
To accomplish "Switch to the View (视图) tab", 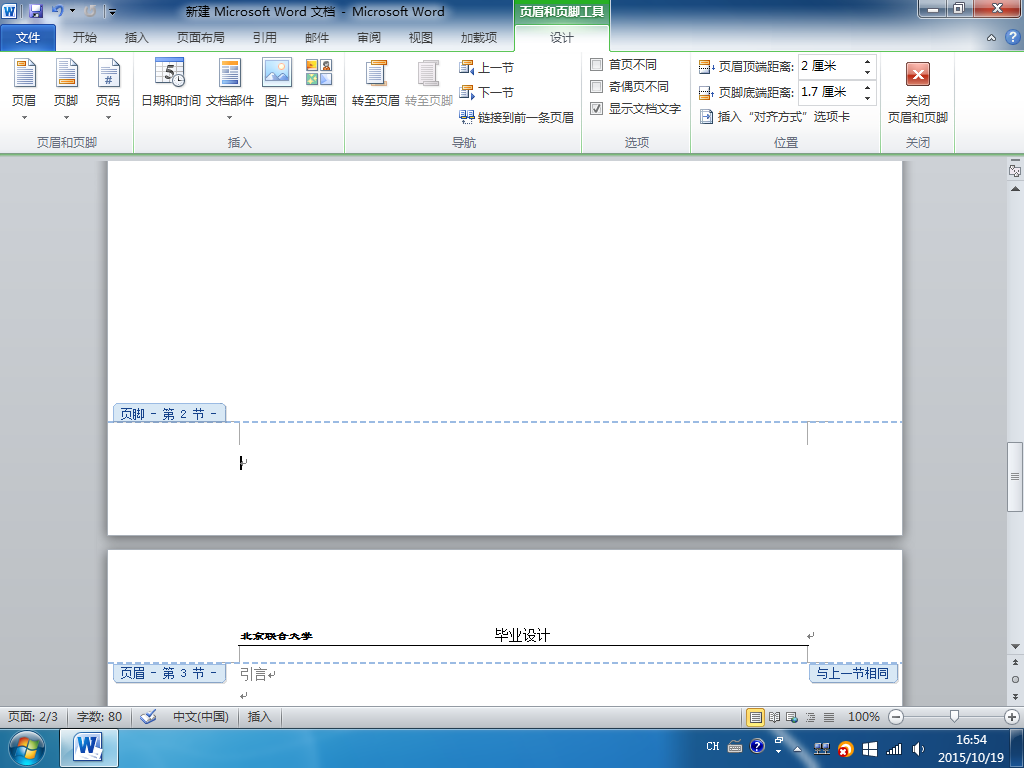I will [421, 38].
